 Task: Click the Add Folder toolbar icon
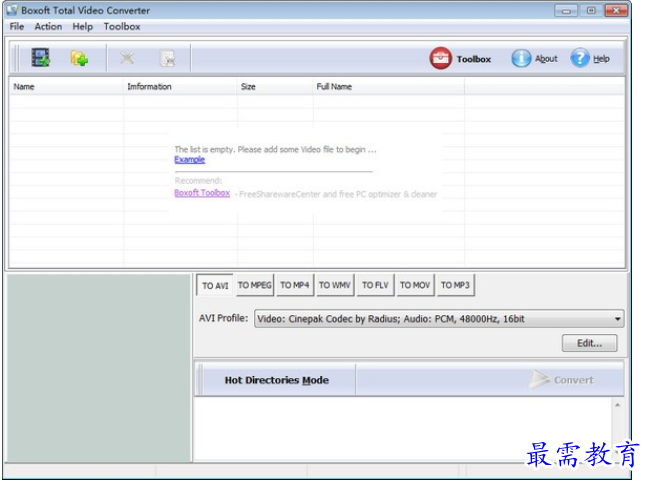[79, 58]
